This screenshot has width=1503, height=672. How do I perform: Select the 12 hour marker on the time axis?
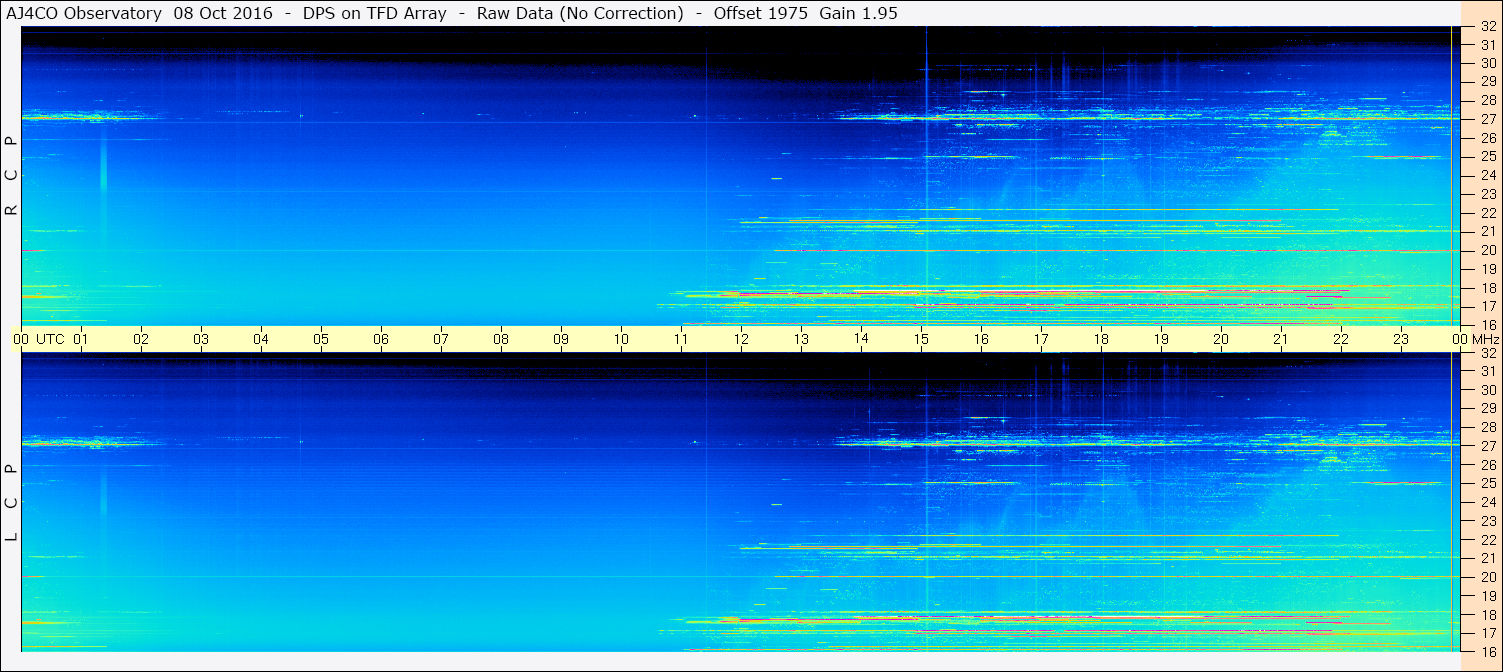pos(741,339)
